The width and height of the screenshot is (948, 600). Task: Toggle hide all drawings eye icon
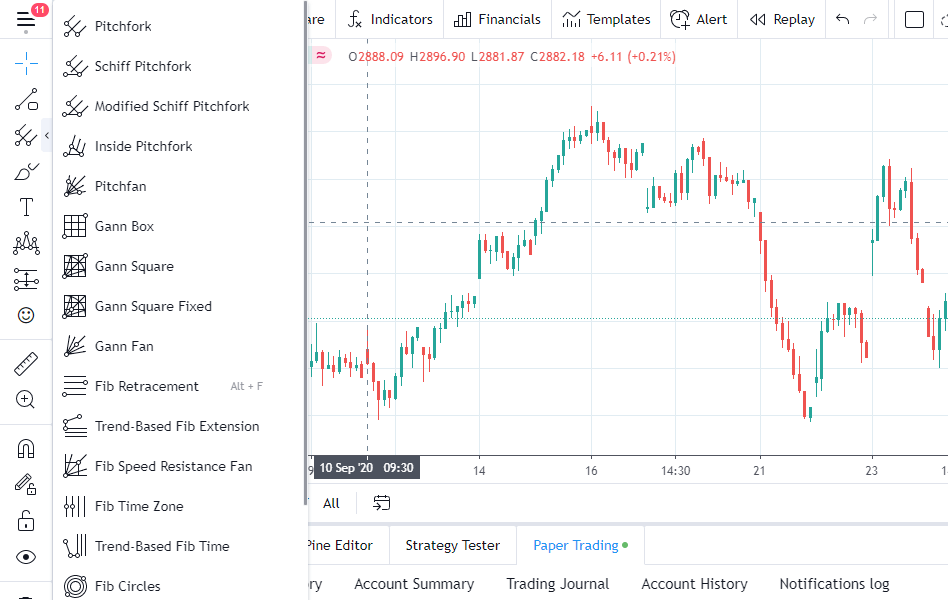tap(26, 557)
